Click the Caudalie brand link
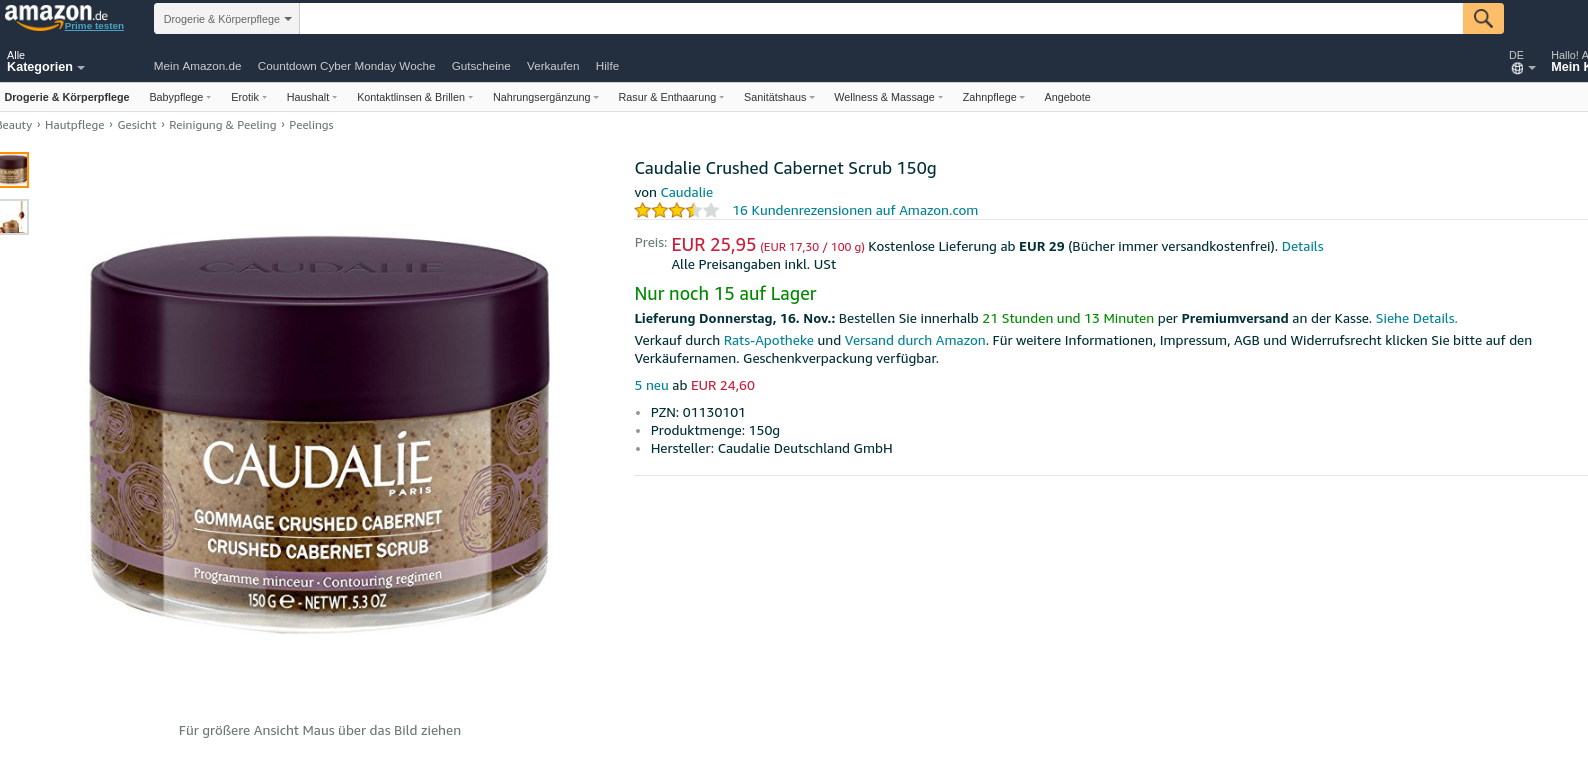This screenshot has height=758, width=1588. [x=686, y=192]
